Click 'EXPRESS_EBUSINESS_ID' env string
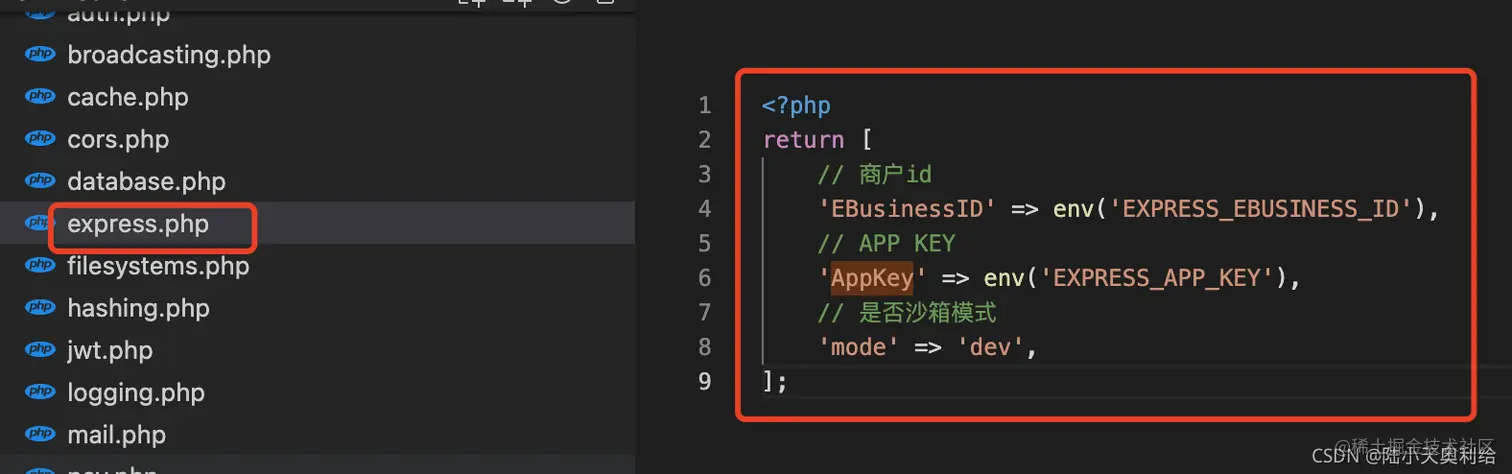Screen dimensions: 1512x474 point(1260,209)
